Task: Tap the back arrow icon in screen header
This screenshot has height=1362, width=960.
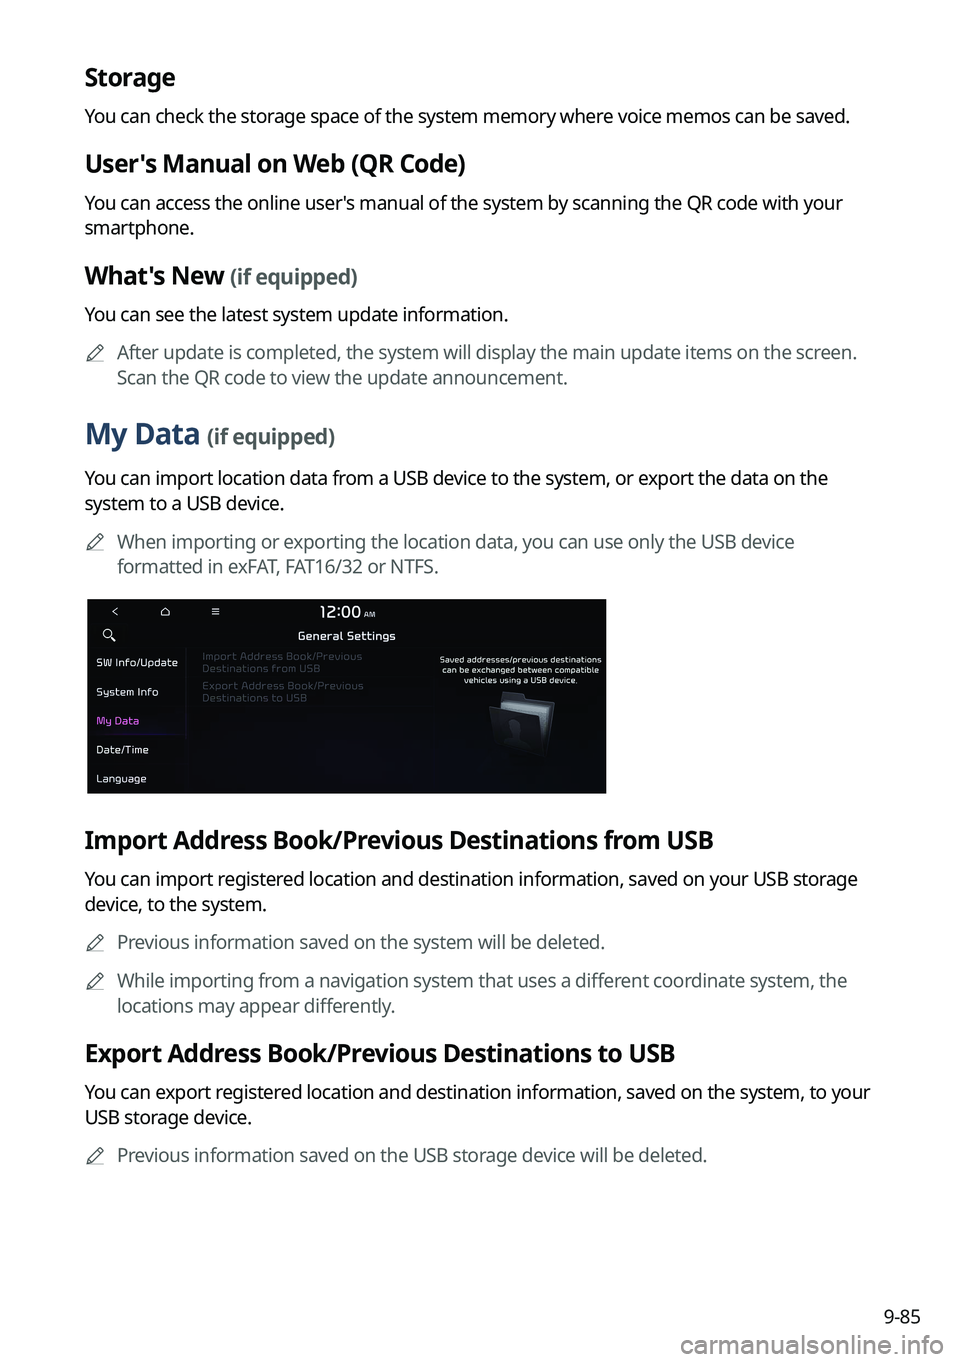Action: coord(115,611)
